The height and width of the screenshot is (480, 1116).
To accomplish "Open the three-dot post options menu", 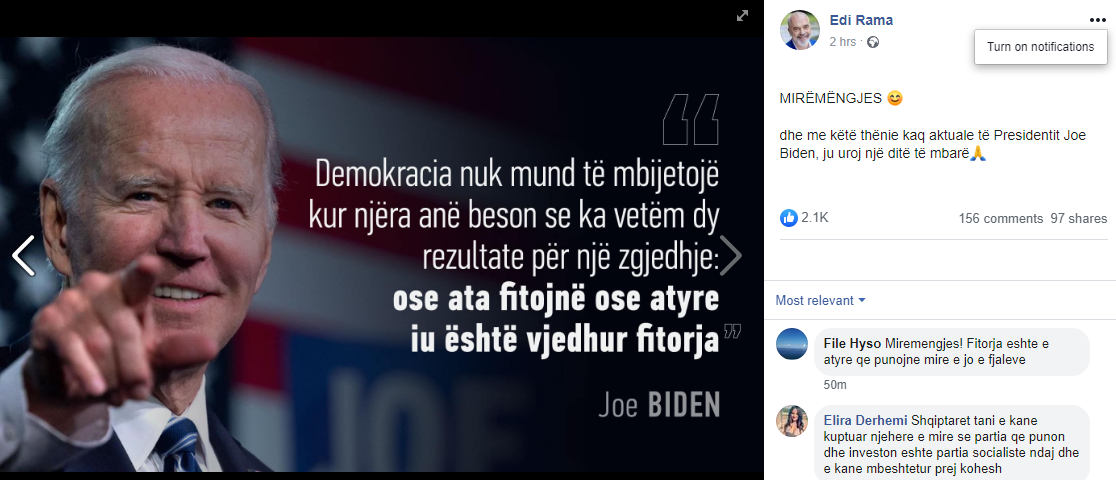I will 1097,21.
